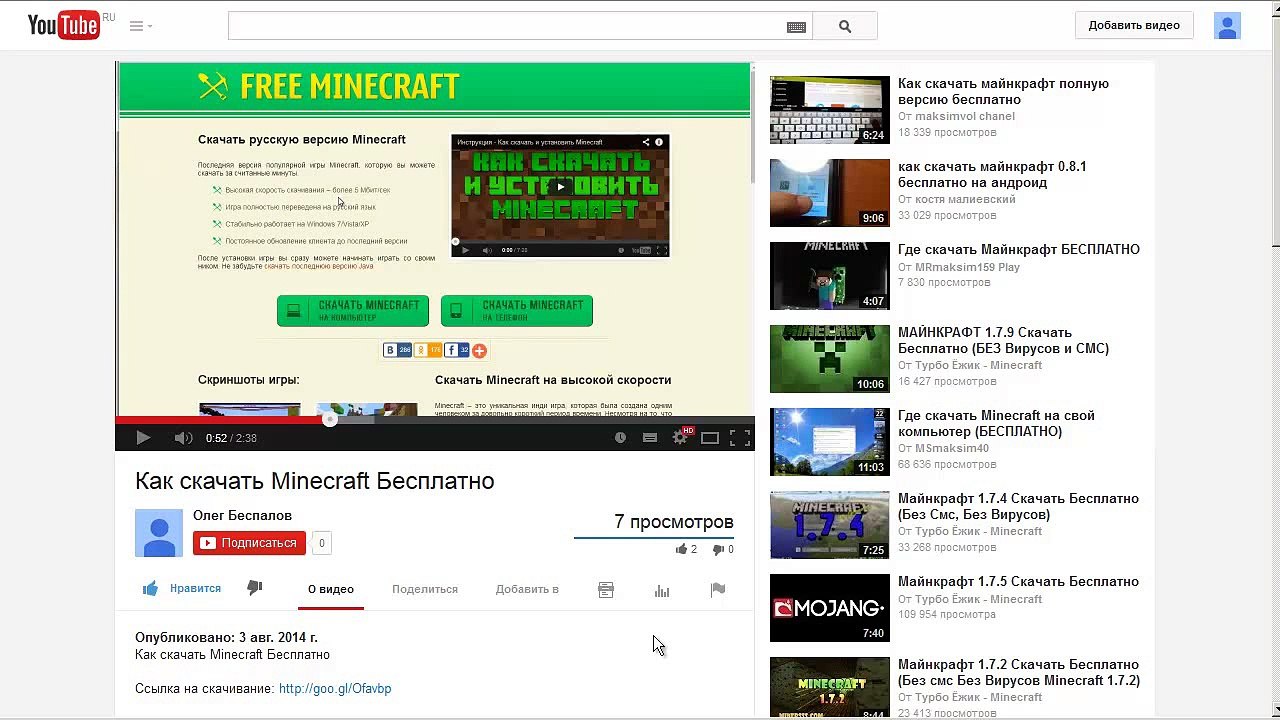Visit the maksimvol chanel channel

964,116
